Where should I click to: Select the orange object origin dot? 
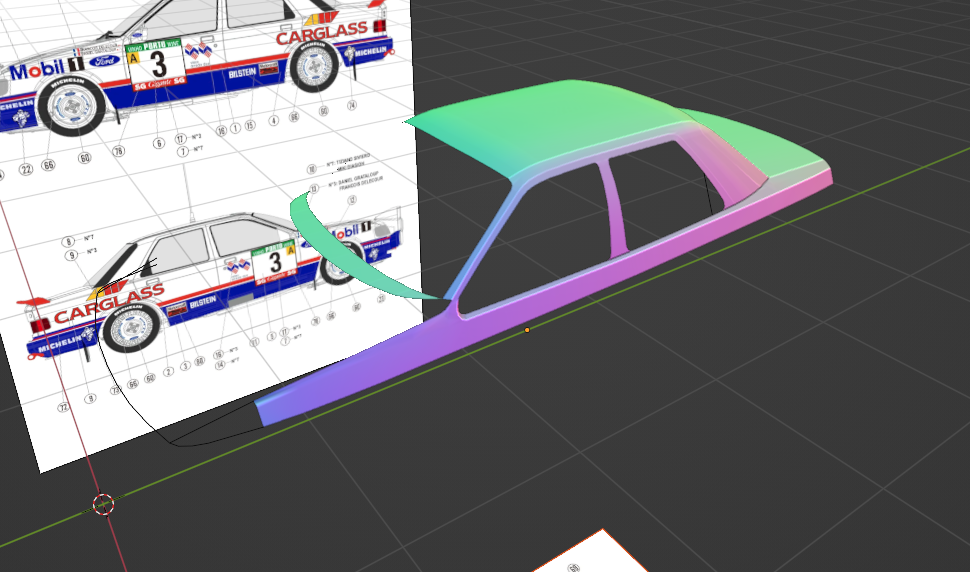[527, 330]
